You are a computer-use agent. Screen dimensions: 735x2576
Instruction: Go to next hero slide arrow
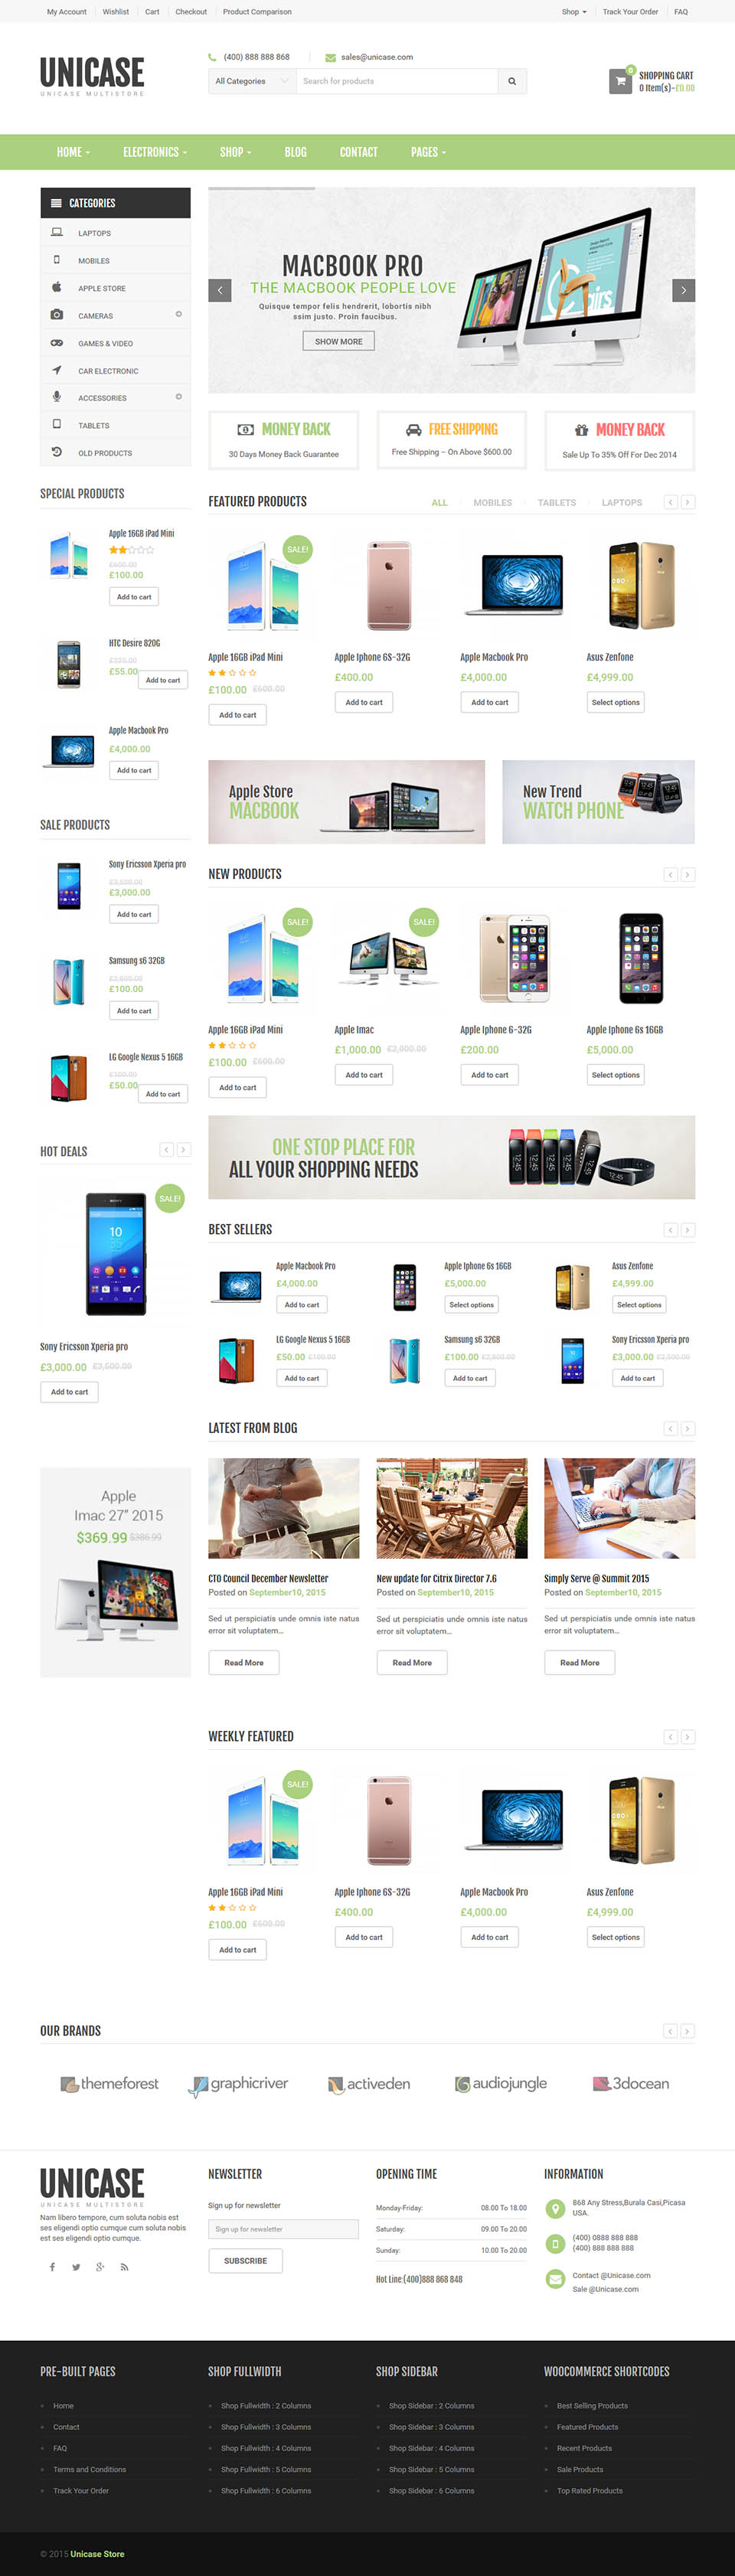[x=683, y=290]
